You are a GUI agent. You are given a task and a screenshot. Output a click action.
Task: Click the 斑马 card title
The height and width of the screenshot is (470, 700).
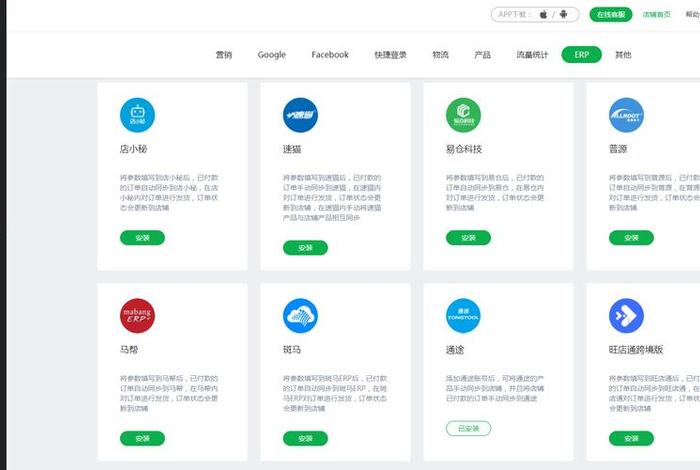292,349
